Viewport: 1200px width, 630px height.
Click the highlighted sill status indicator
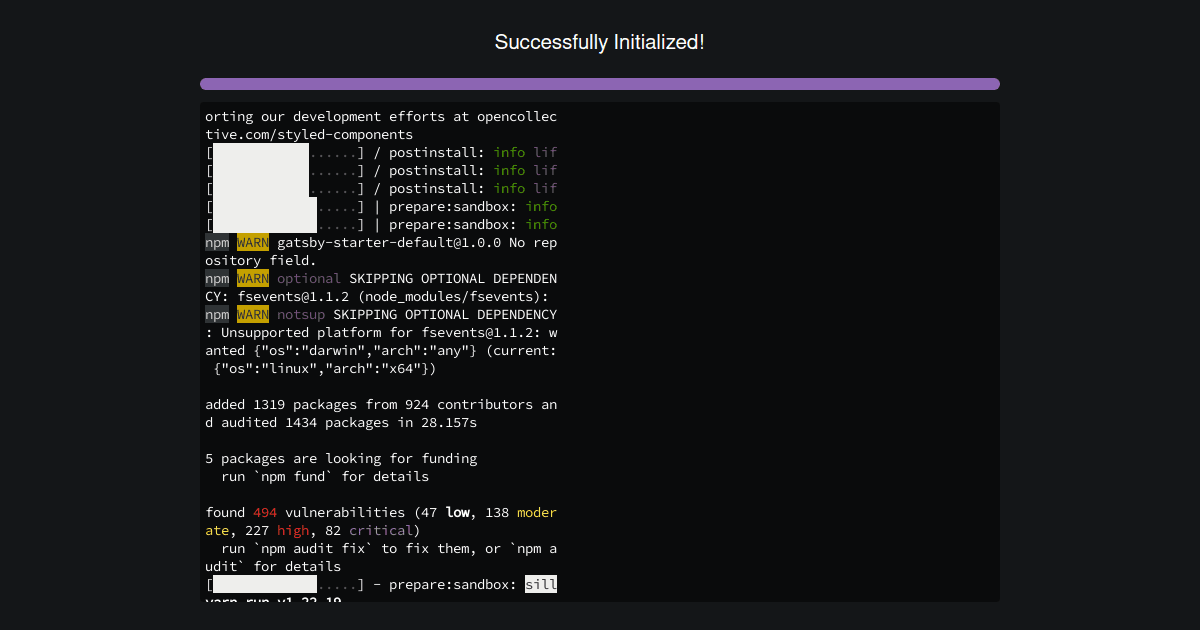pos(541,584)
